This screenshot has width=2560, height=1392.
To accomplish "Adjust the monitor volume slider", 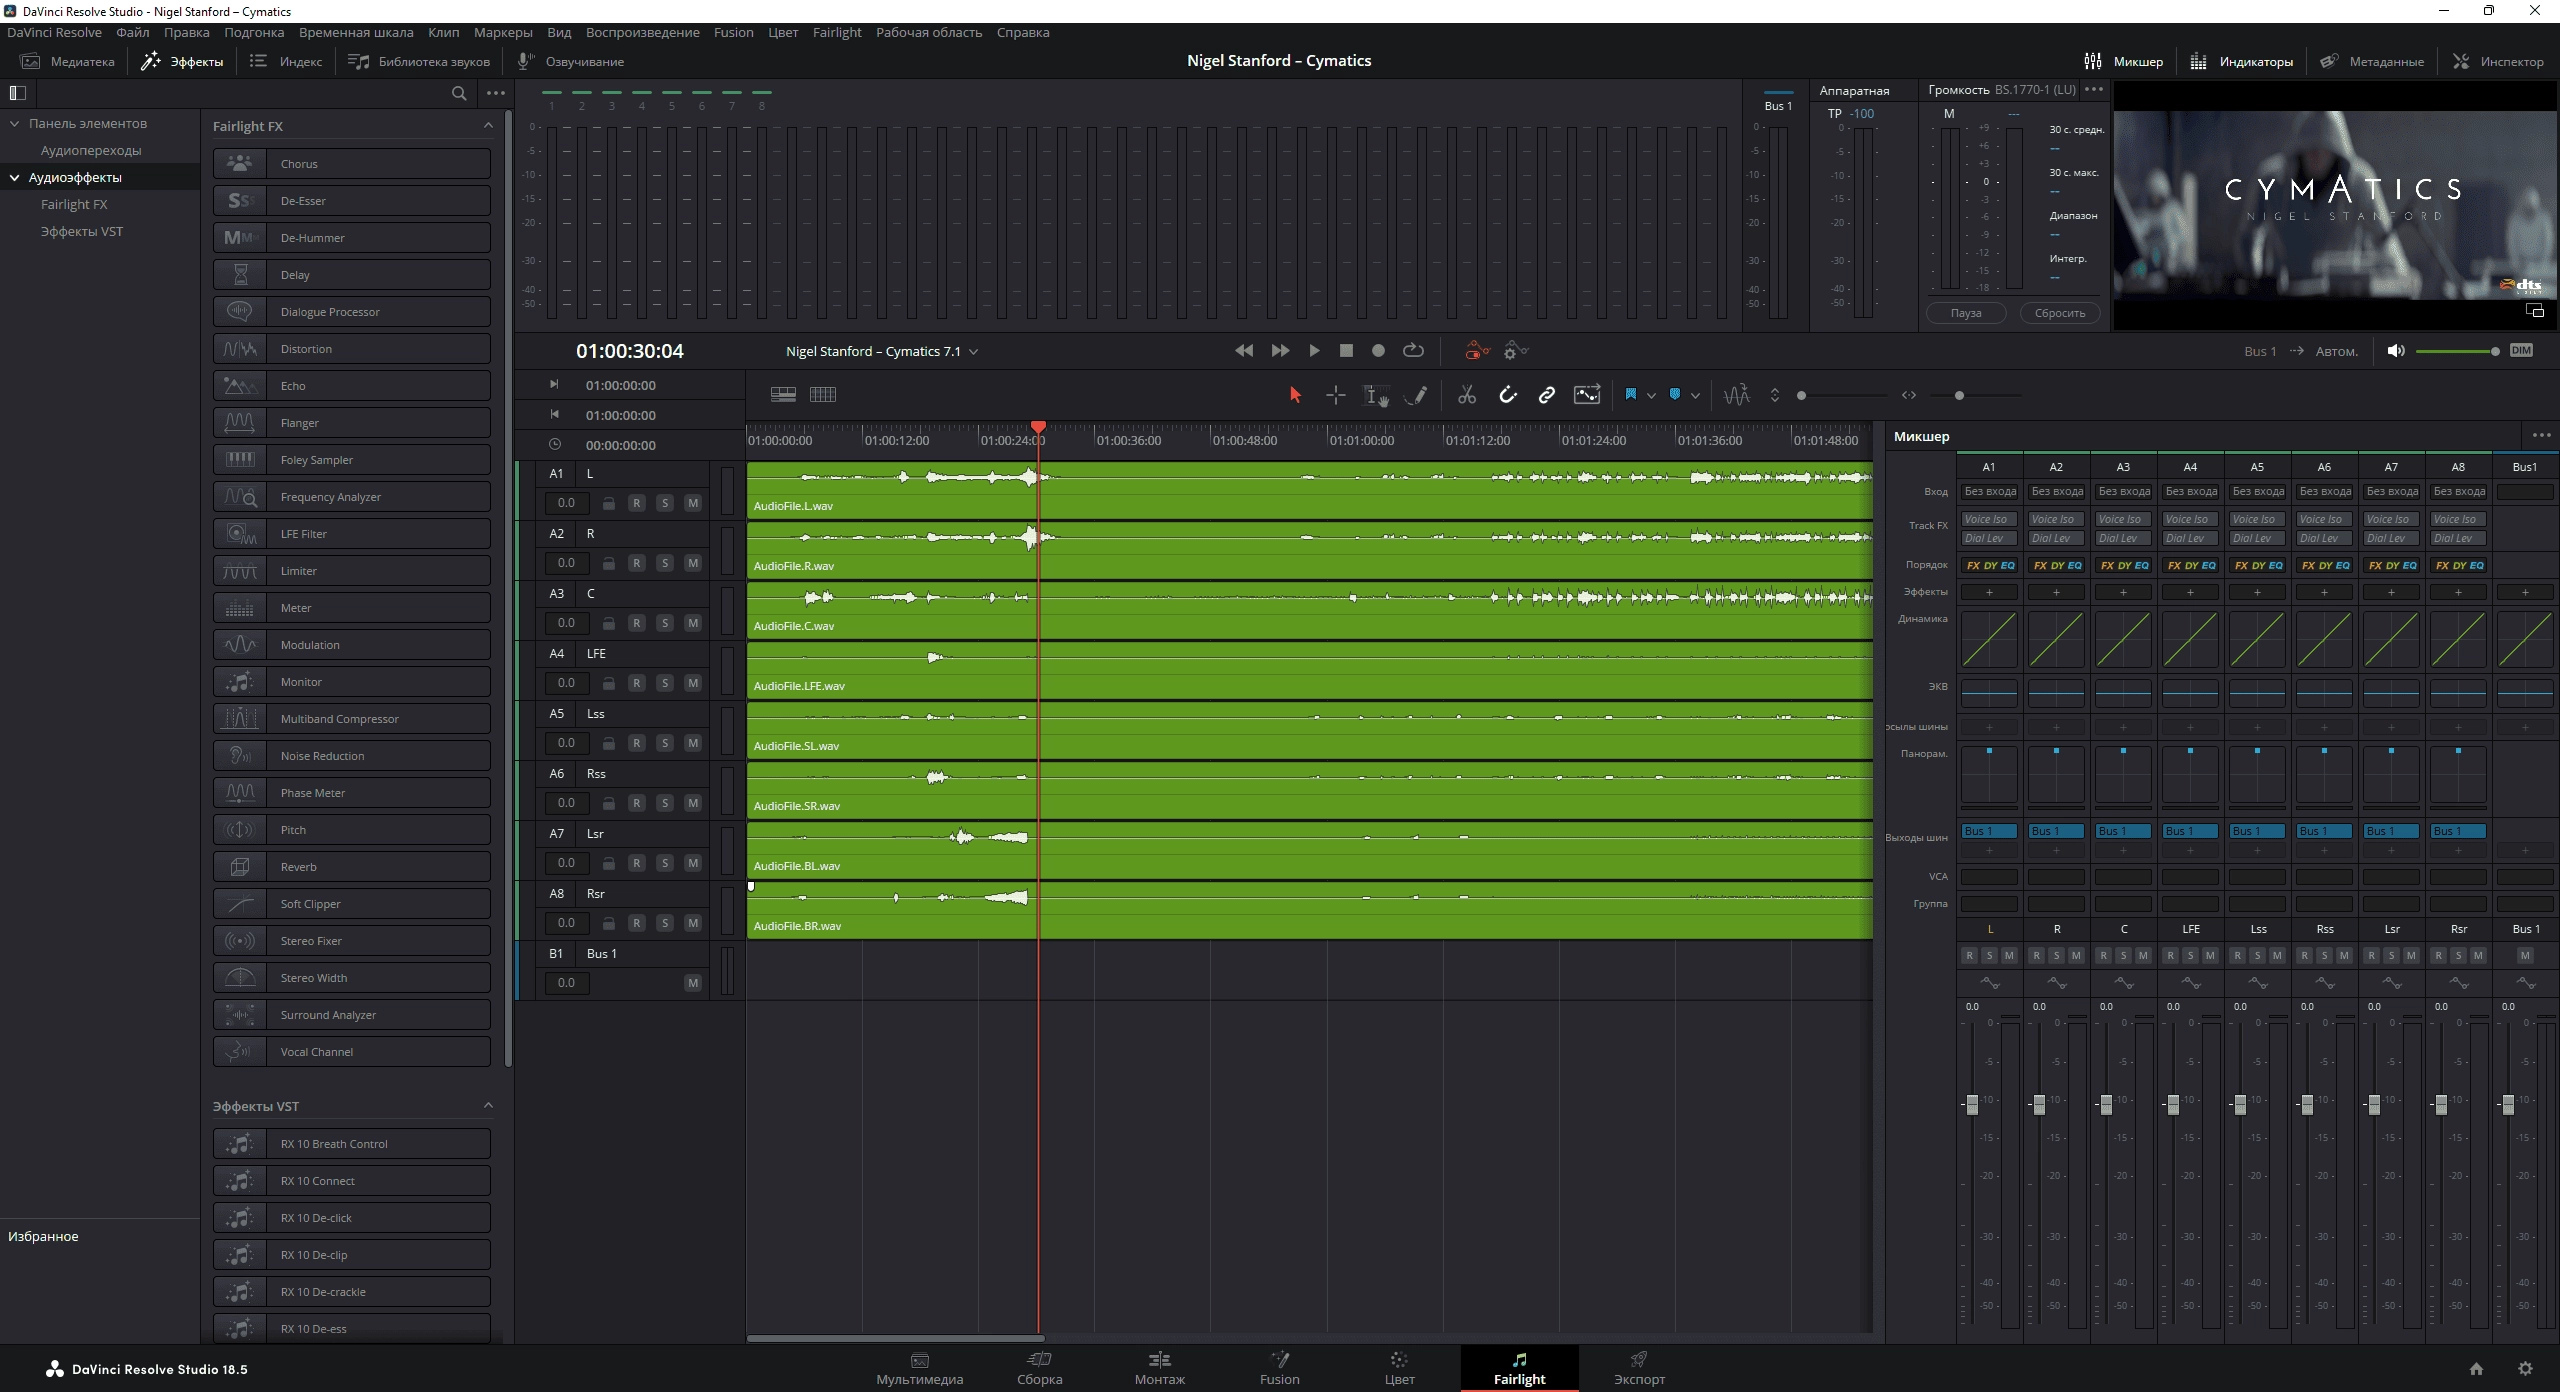I will click(2457, 351).
